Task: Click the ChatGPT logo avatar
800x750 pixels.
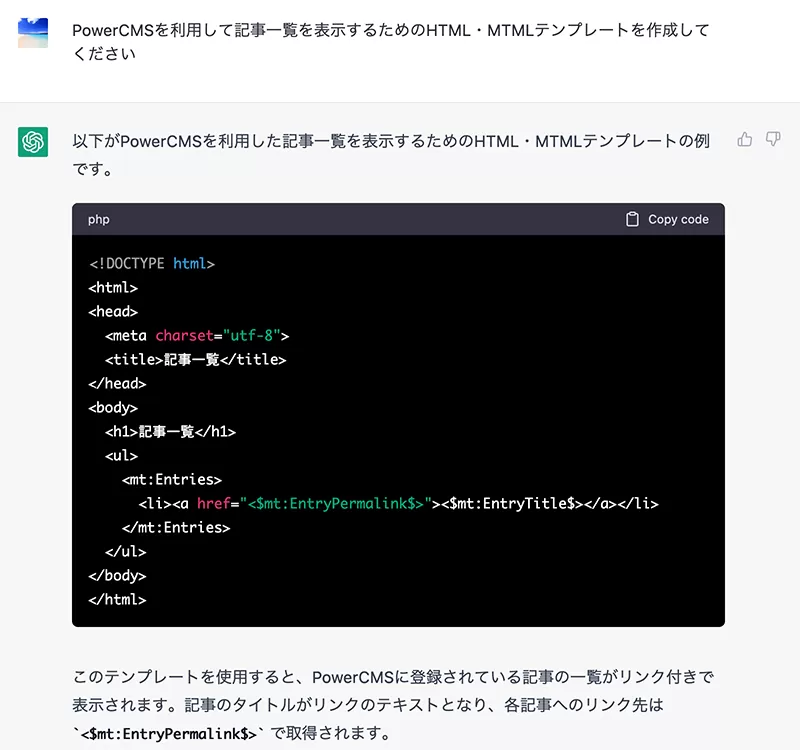Action: [x=33, y=142]
